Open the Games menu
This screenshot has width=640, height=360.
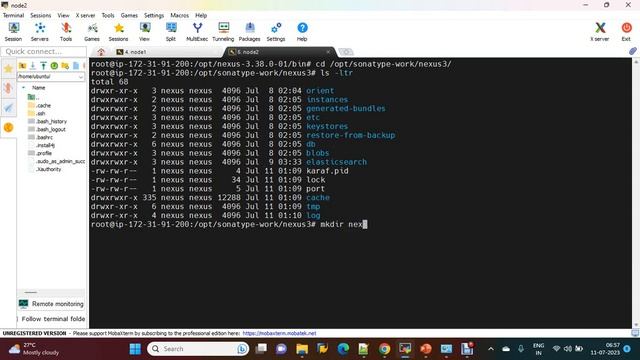[x=129, y=15]
